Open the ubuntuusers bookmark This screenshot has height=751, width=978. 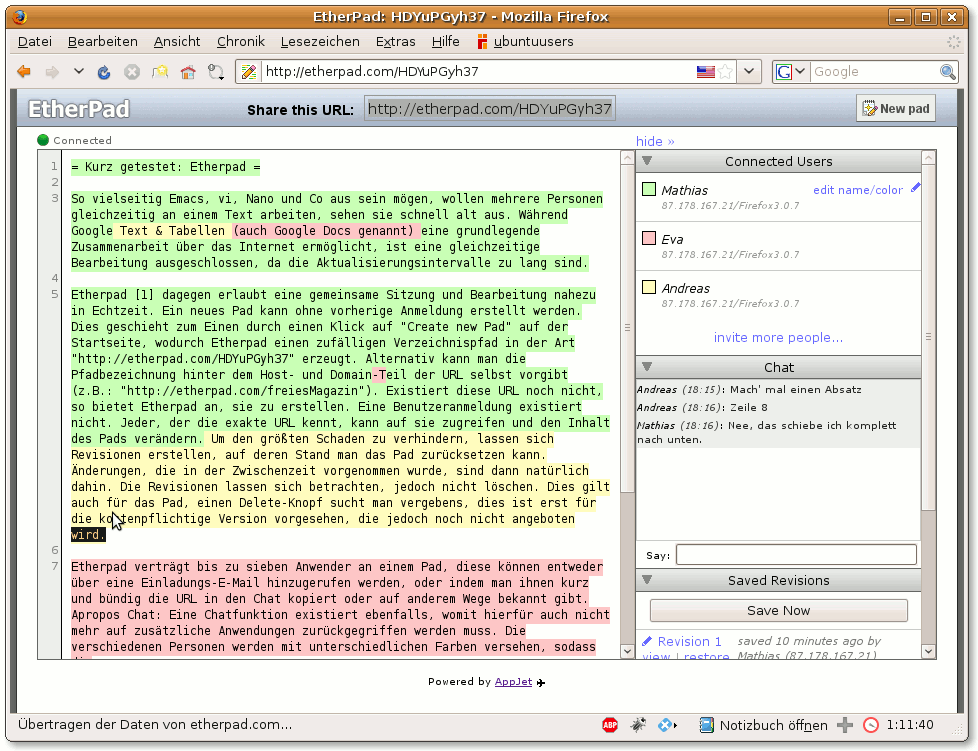[x=525, y=42]
